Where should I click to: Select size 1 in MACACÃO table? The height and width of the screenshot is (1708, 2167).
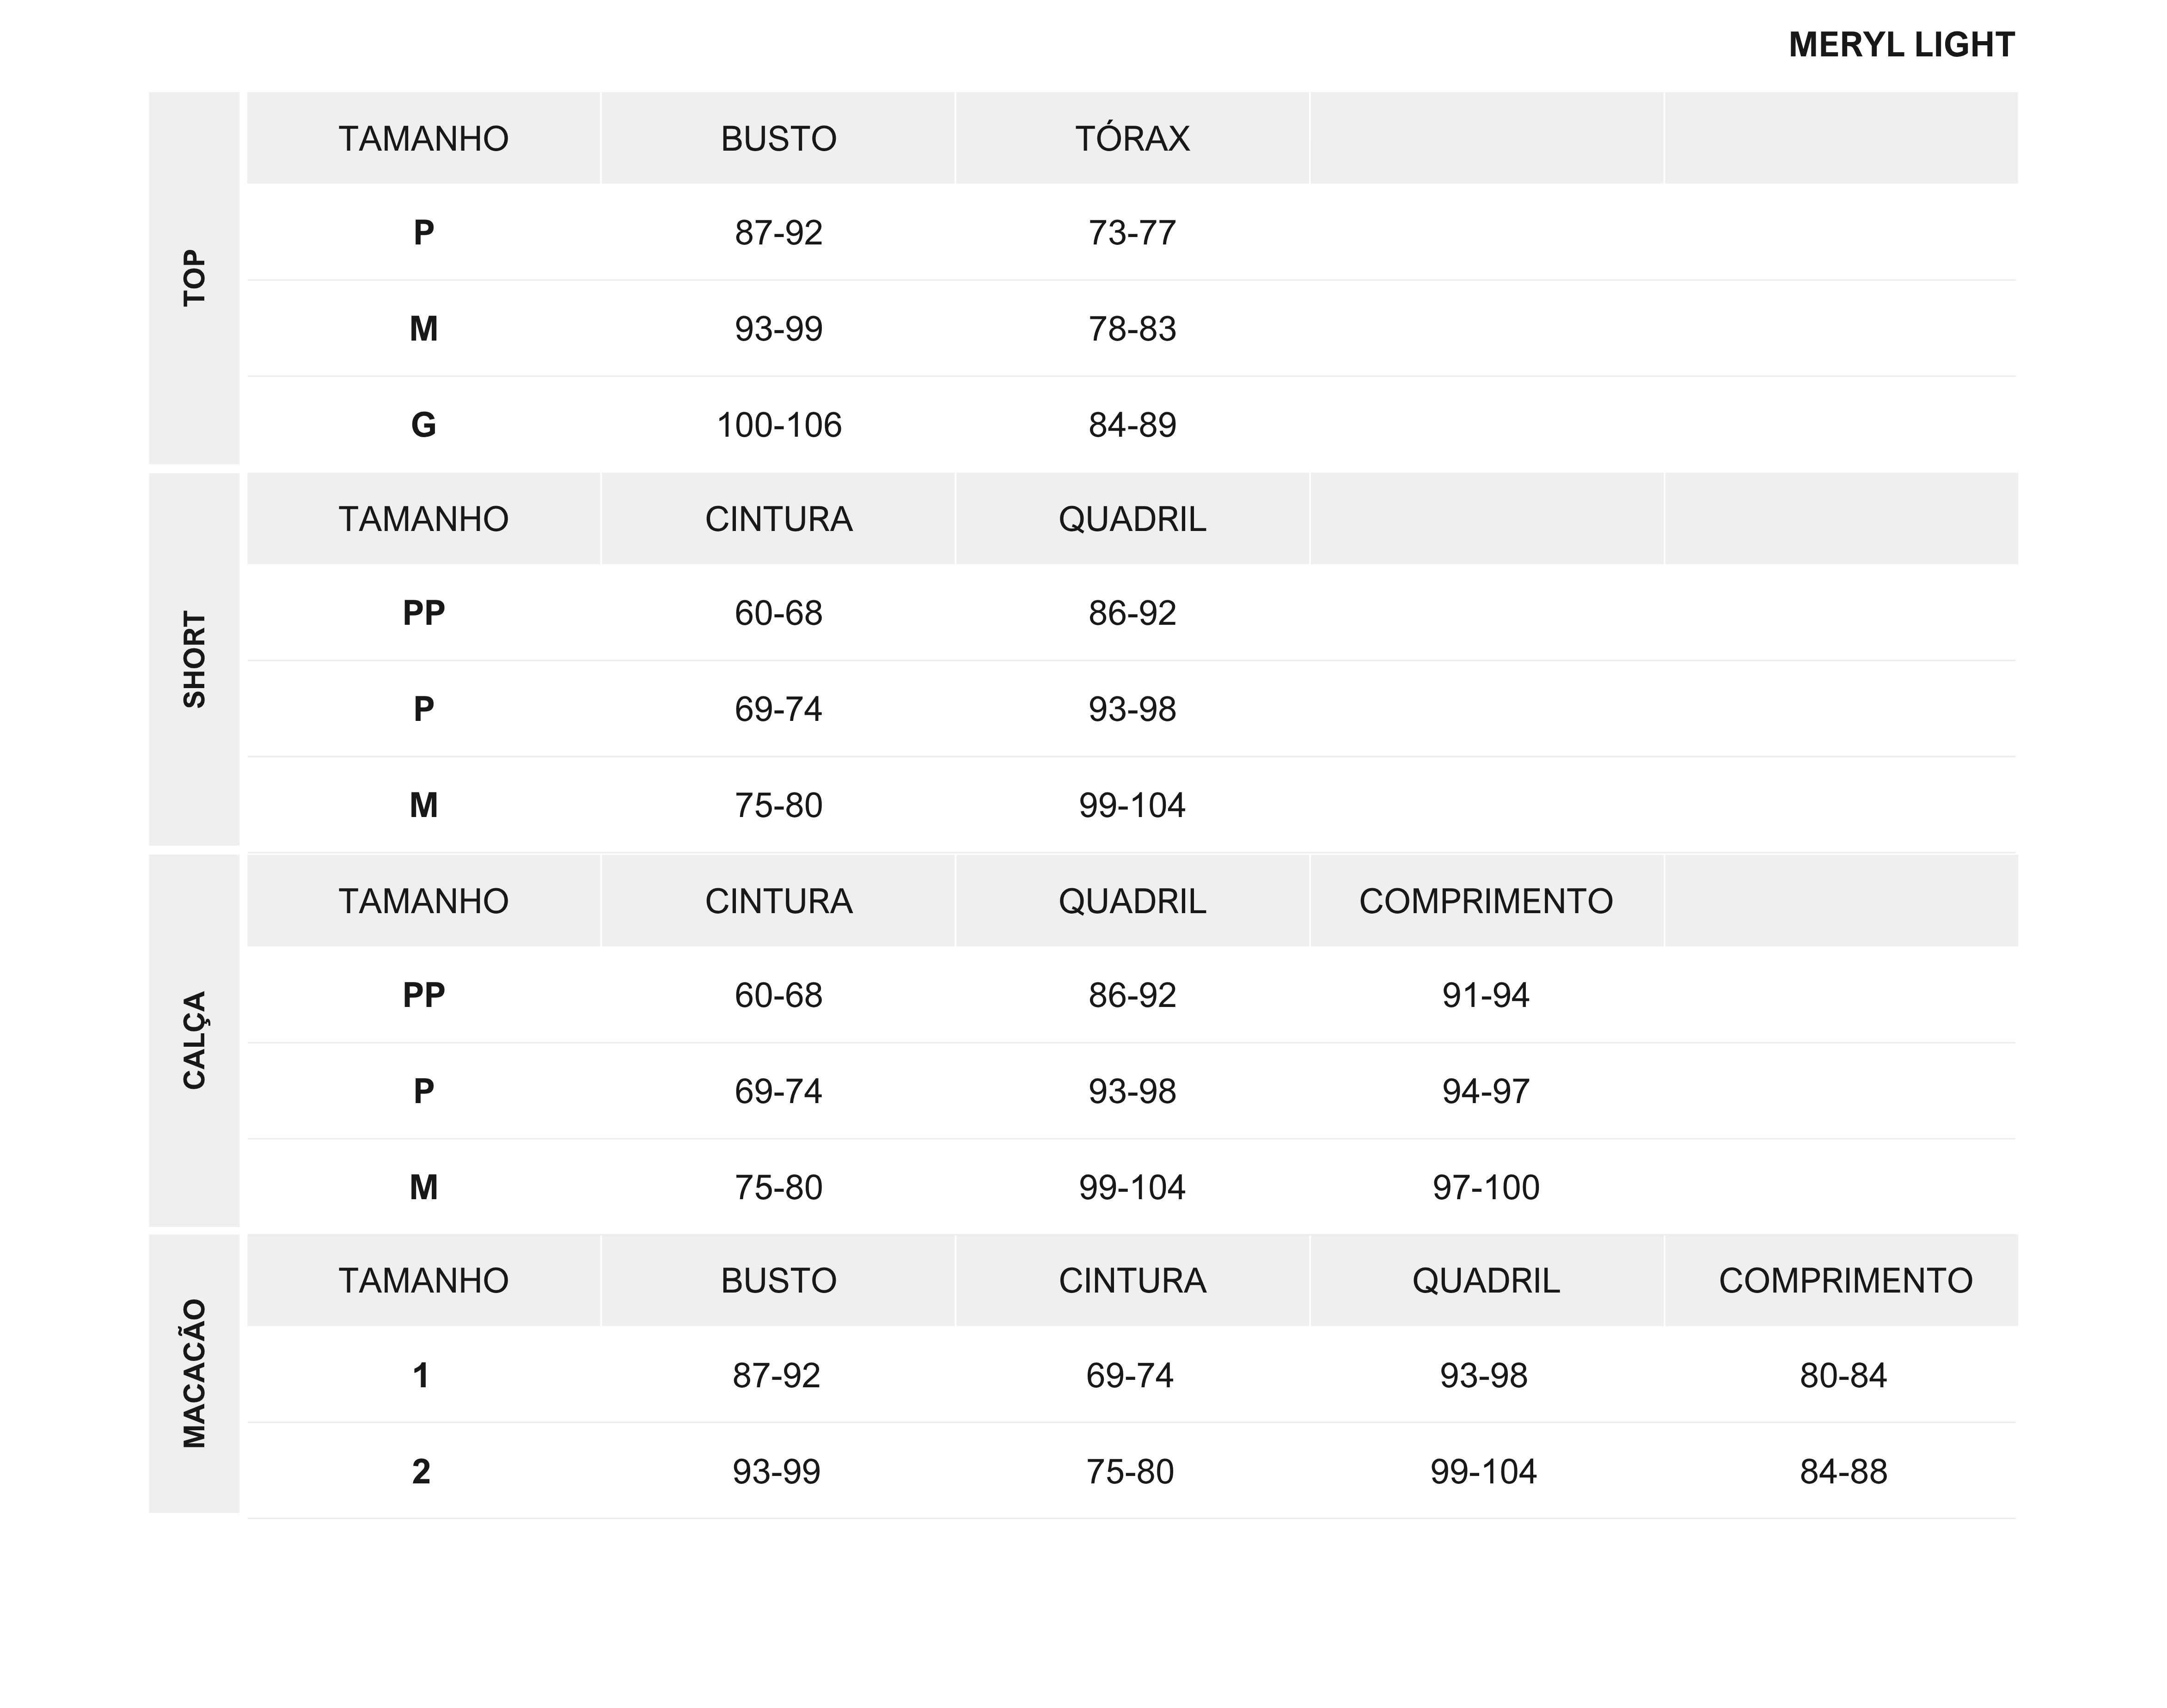[x=421, y=1376]
